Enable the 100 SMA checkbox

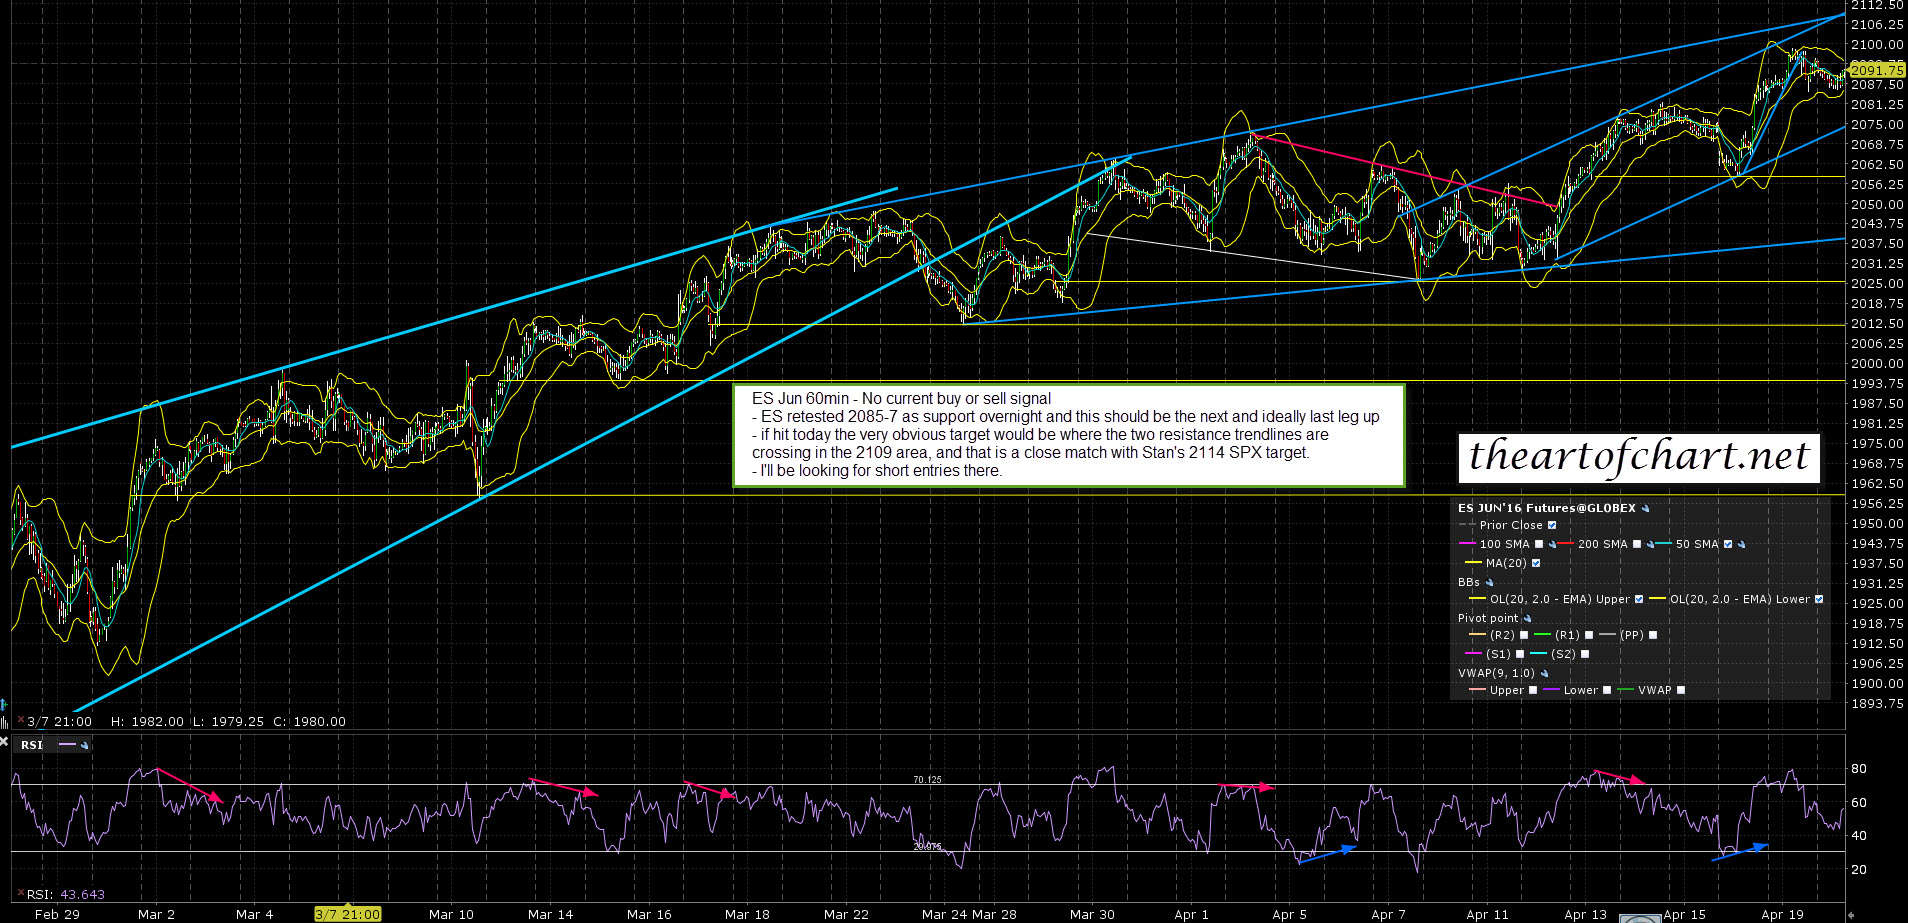[x=1539, y=545]
